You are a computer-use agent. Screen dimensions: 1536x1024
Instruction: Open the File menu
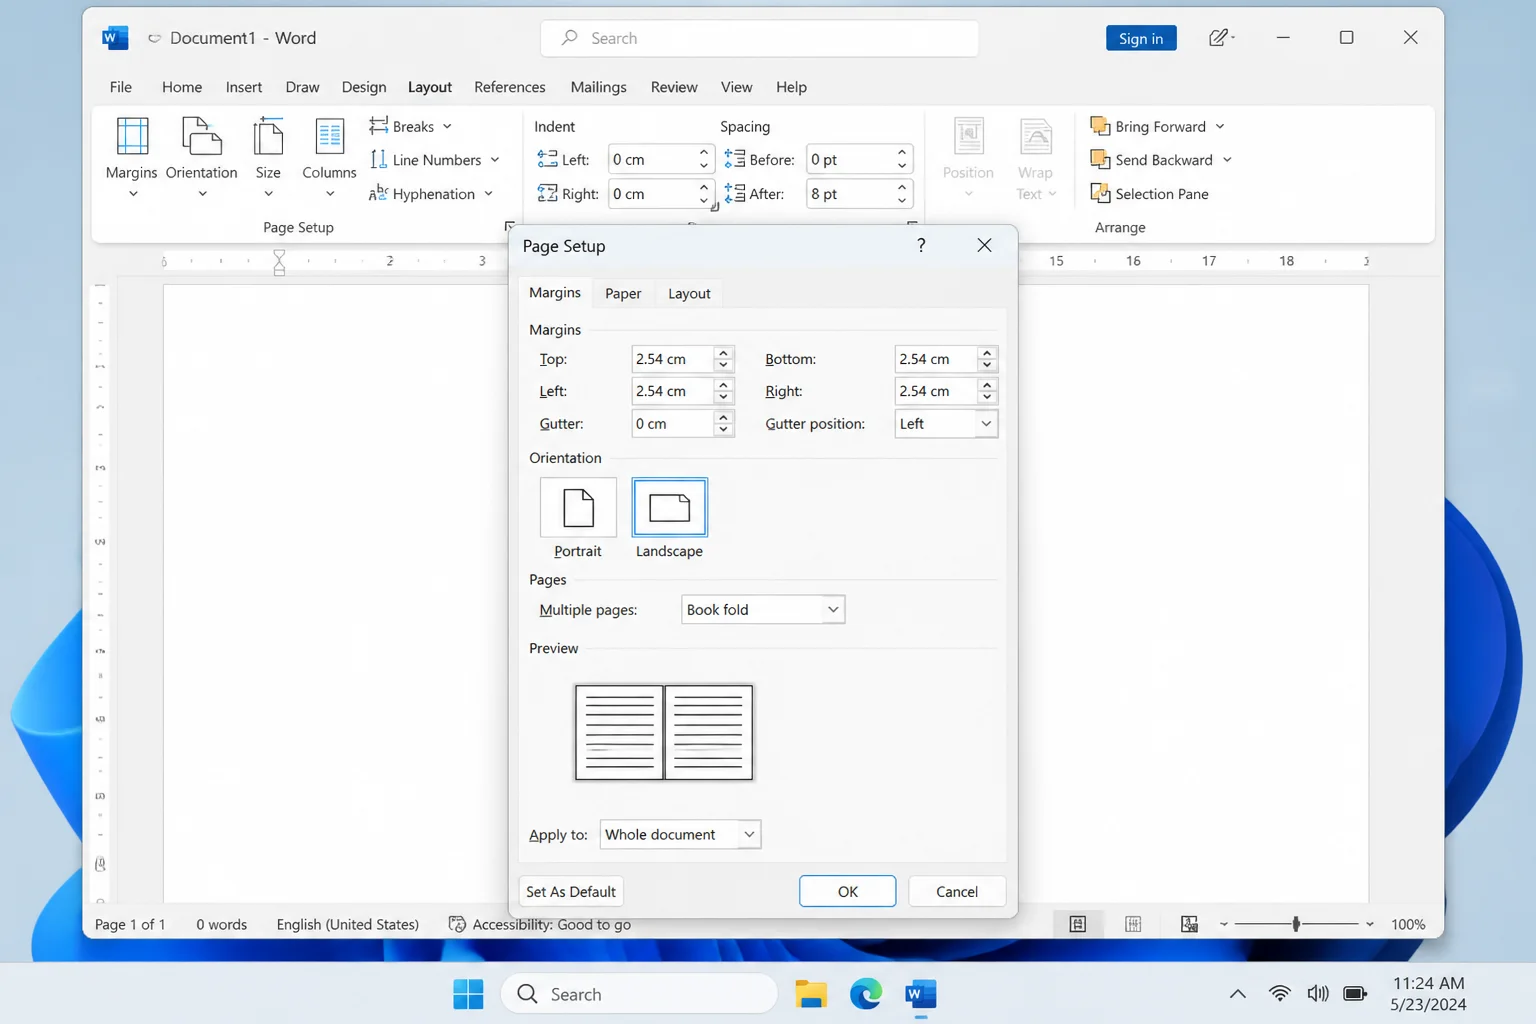(121, 87)
